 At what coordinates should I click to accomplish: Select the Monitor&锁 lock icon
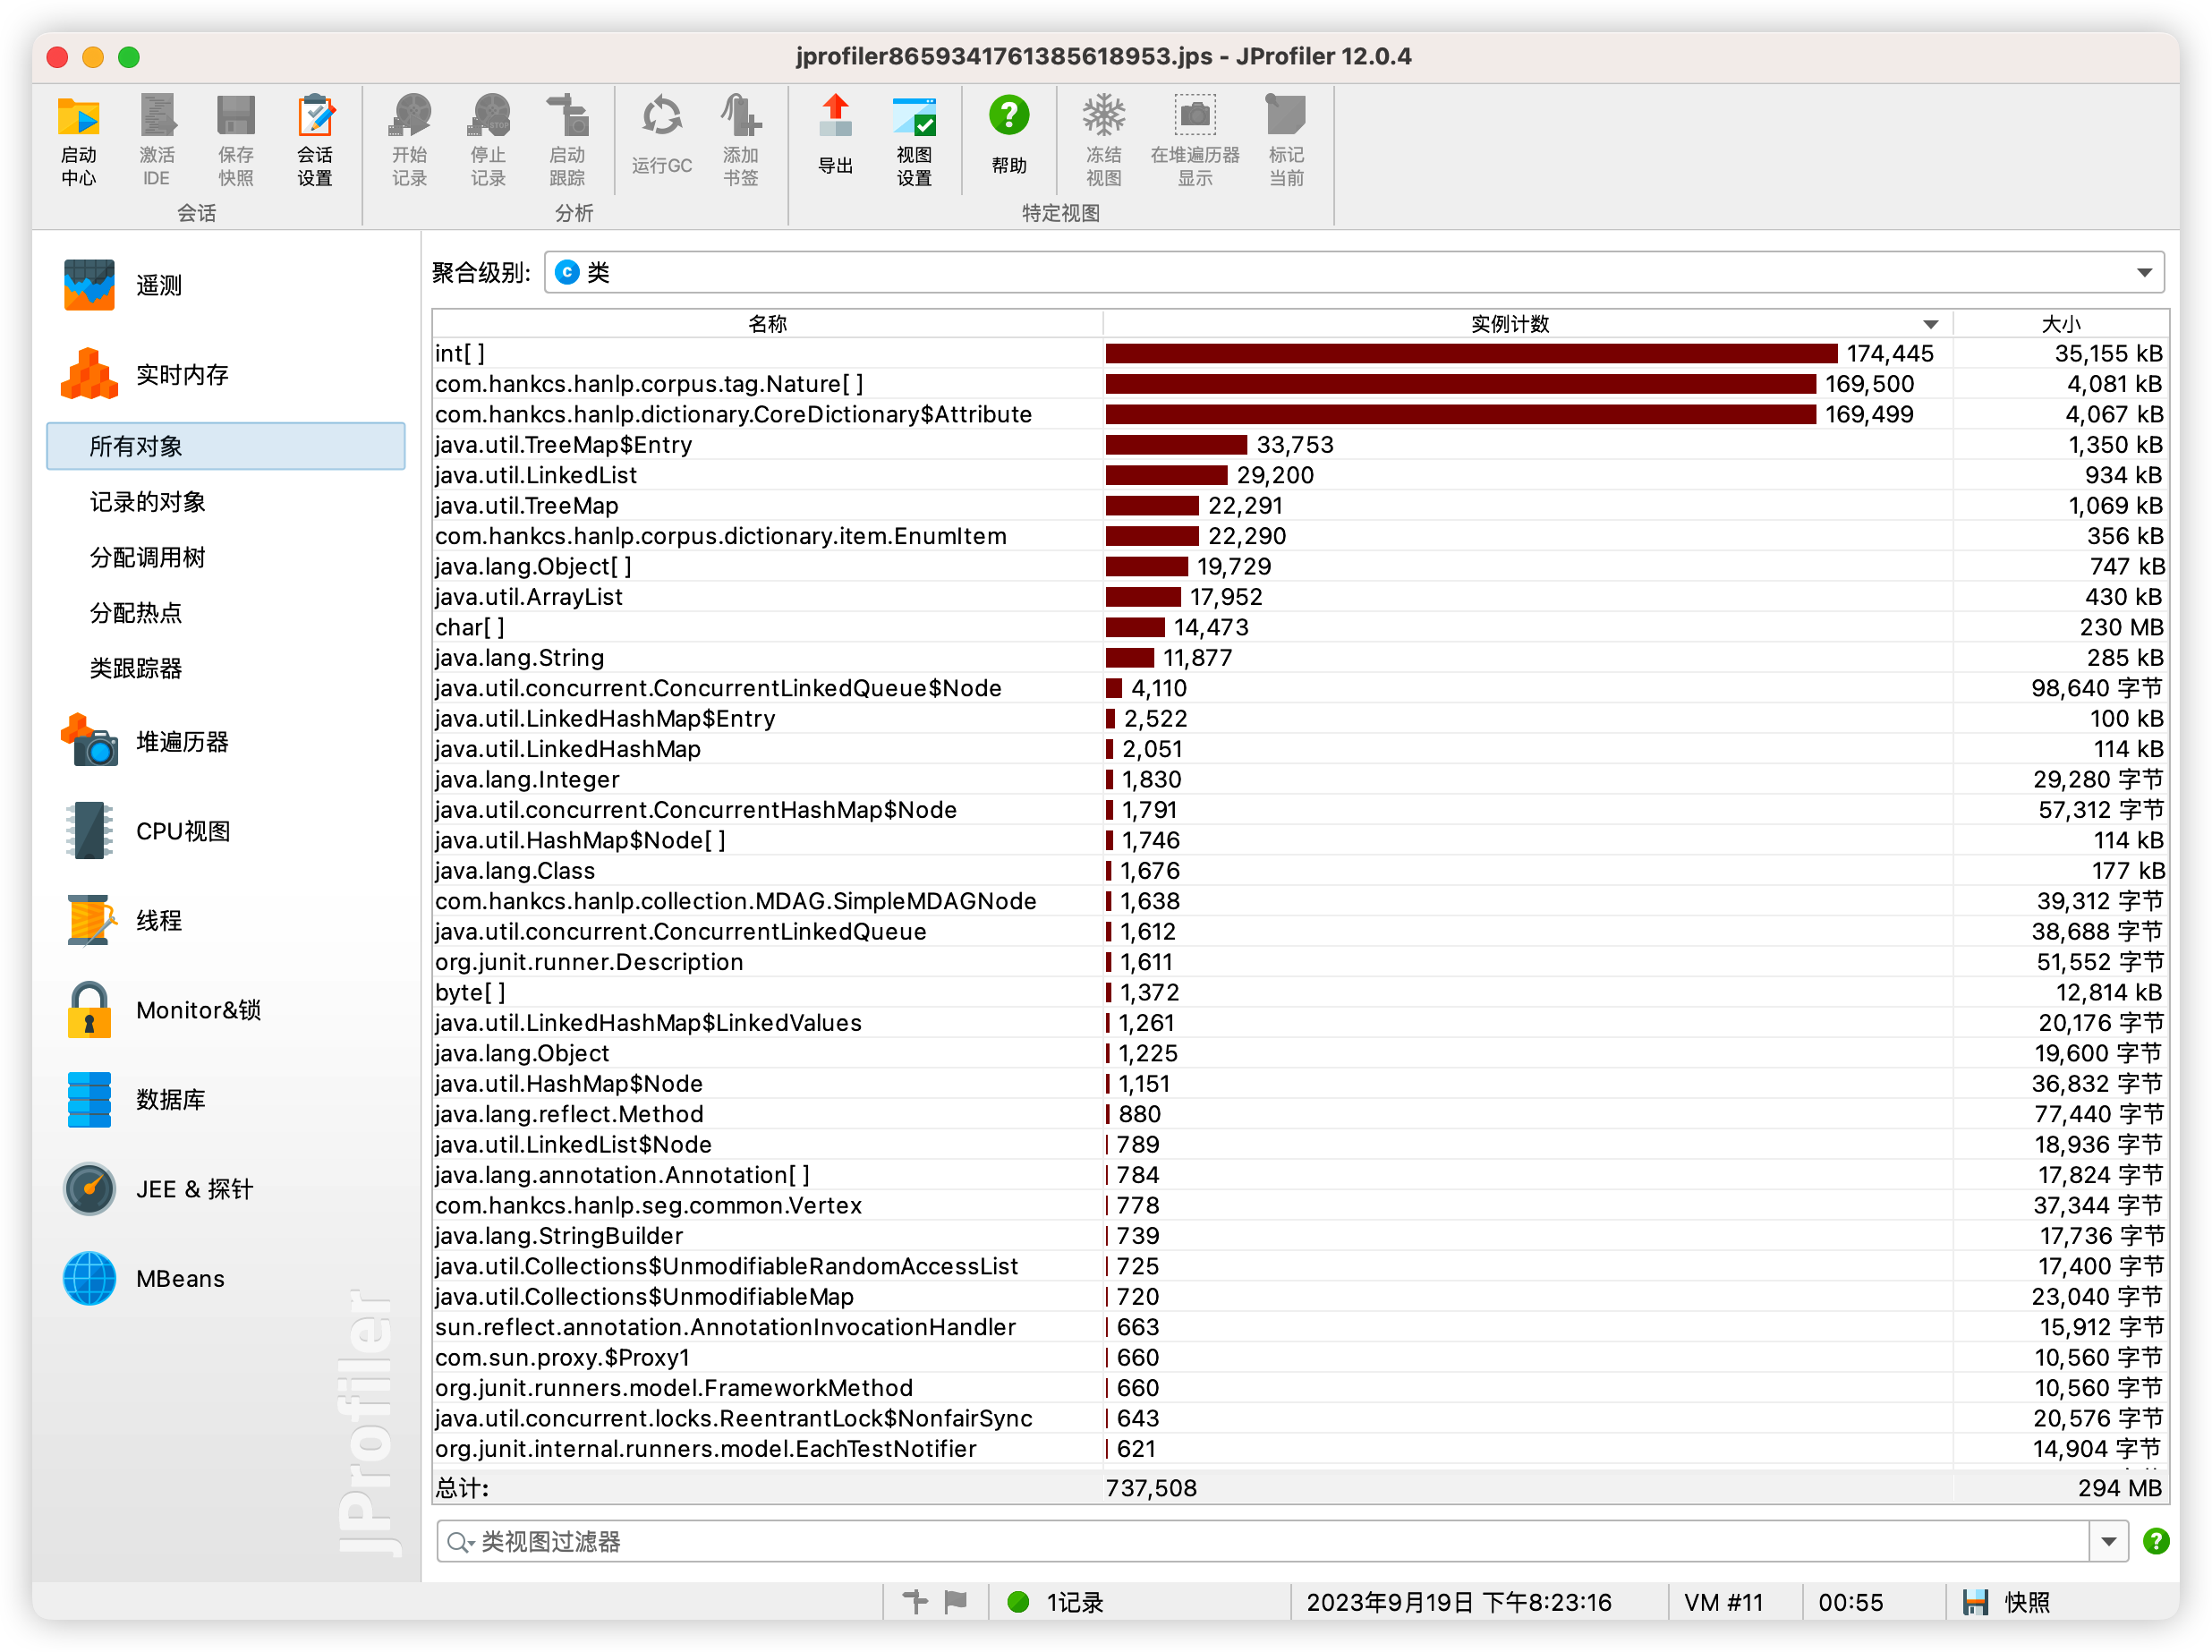click(x=90, y=1010)
